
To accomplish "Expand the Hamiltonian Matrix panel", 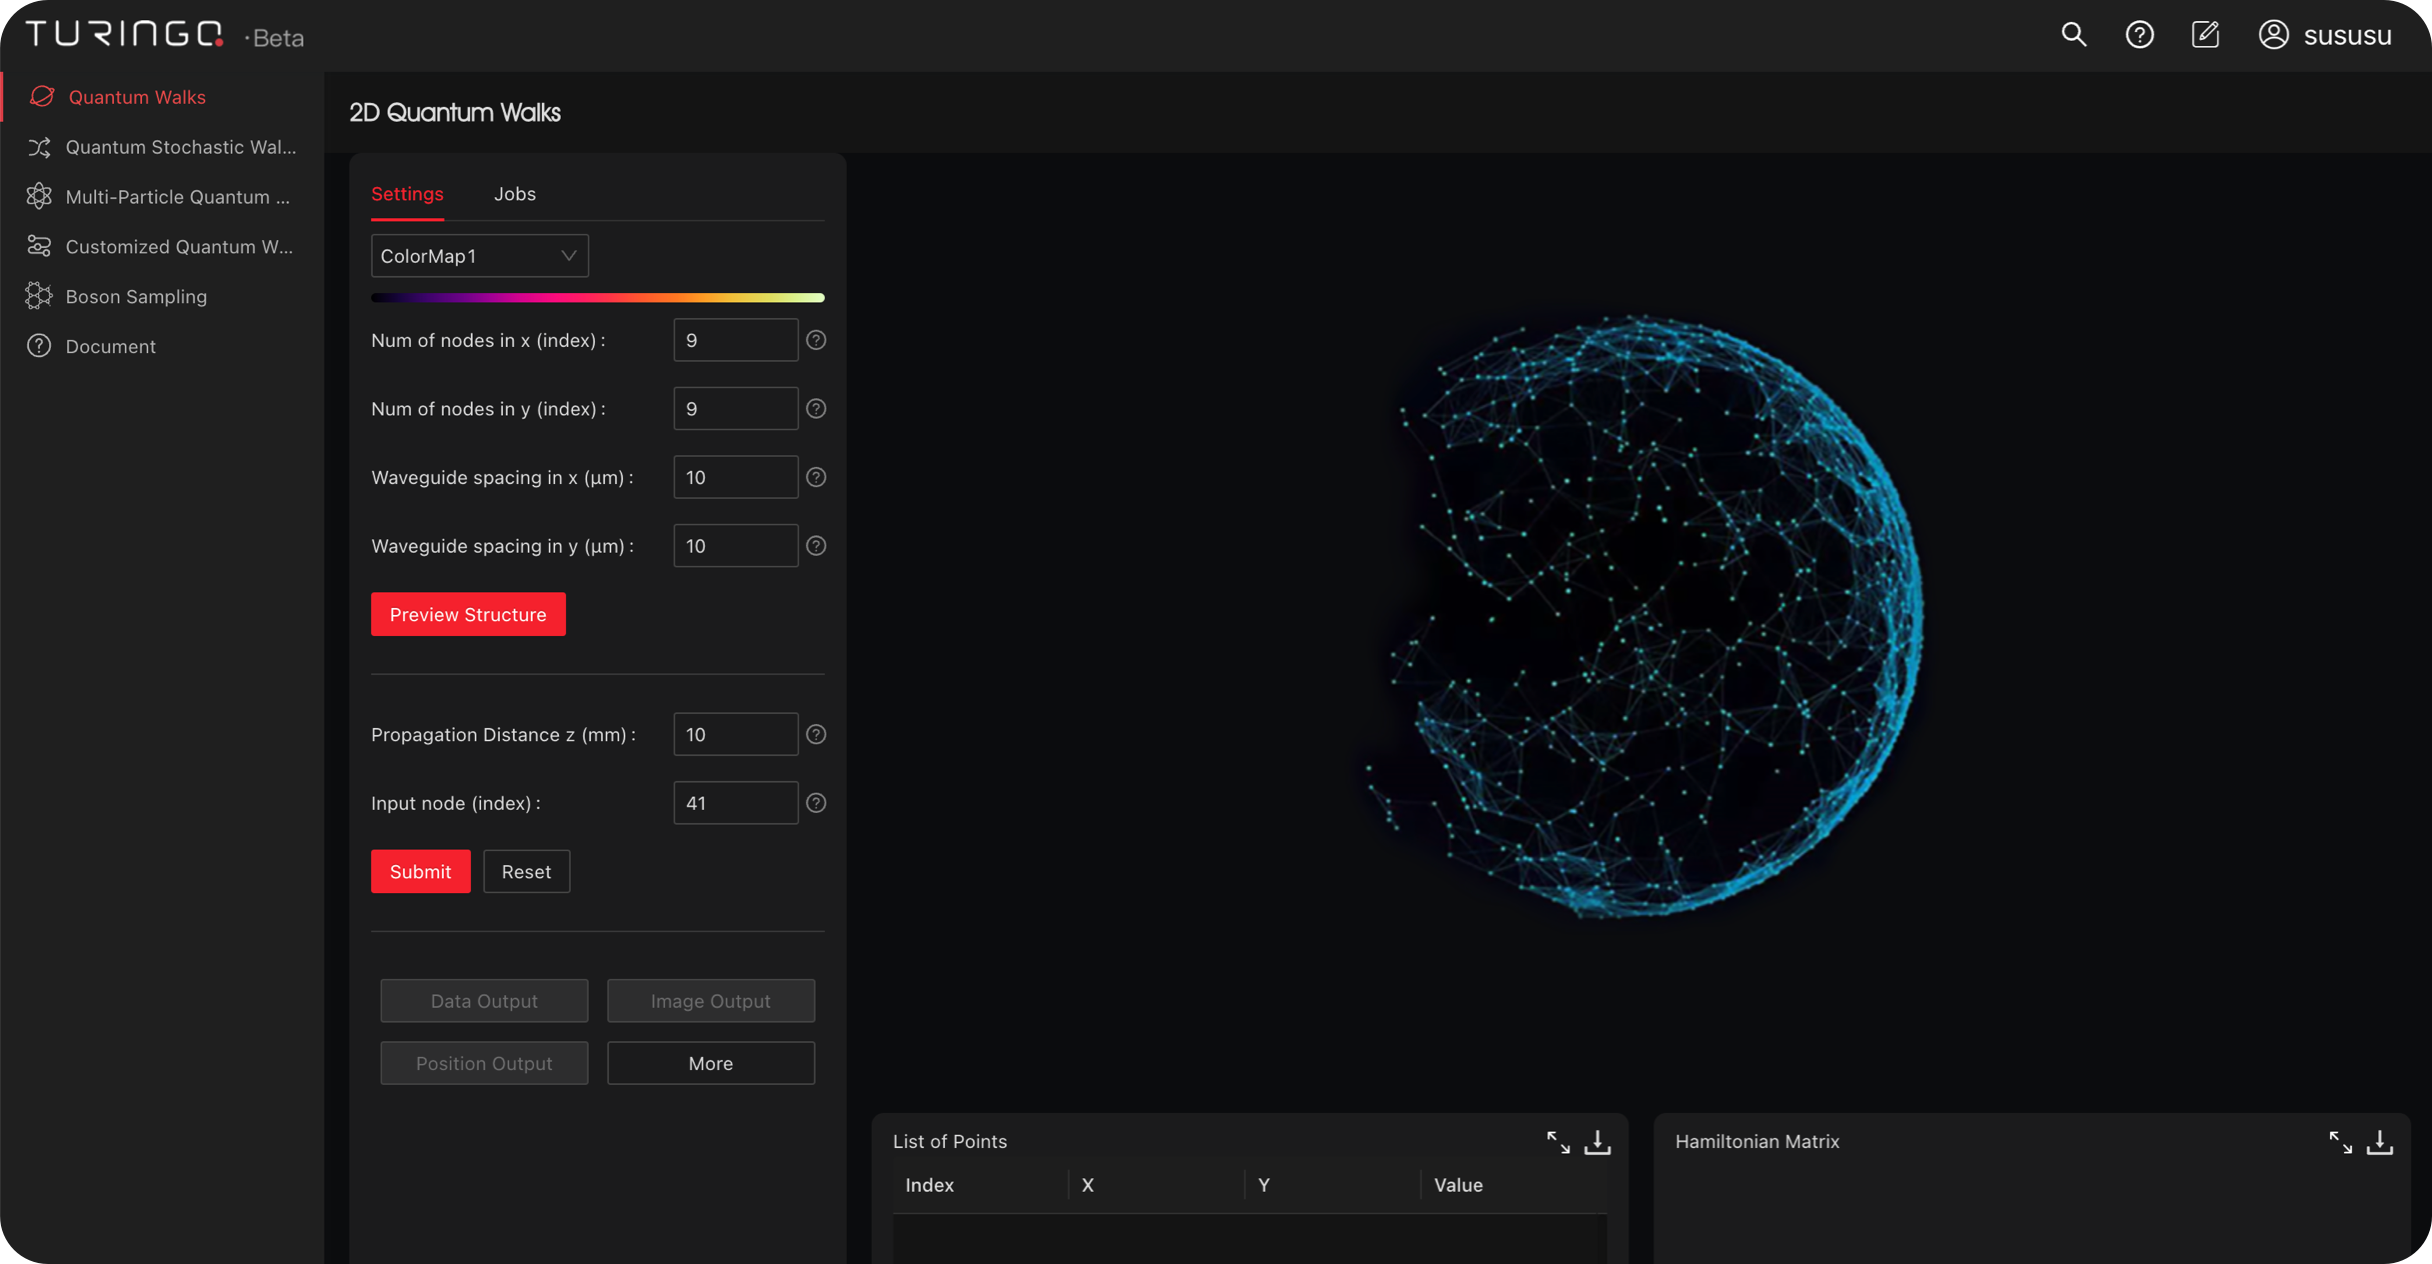I will [x=2340, y=1142].
